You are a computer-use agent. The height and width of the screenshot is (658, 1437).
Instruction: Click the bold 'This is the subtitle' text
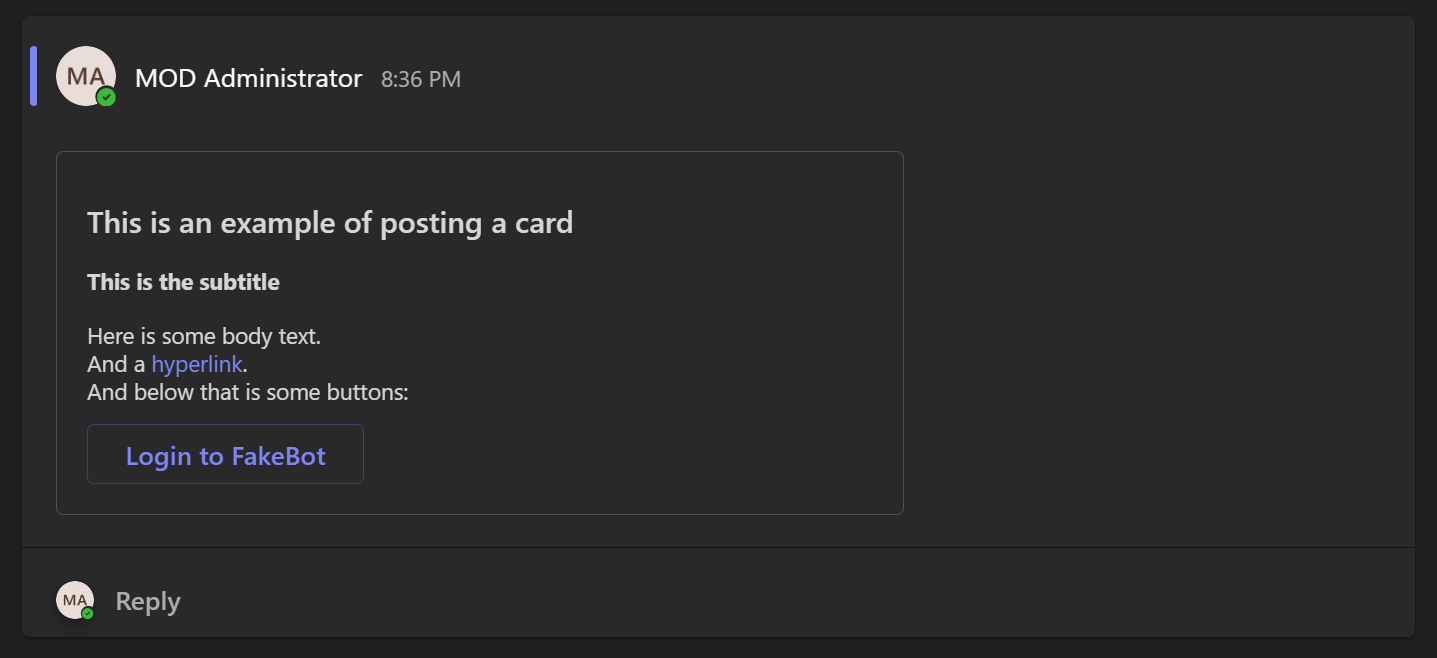click(x=183, y=282)
